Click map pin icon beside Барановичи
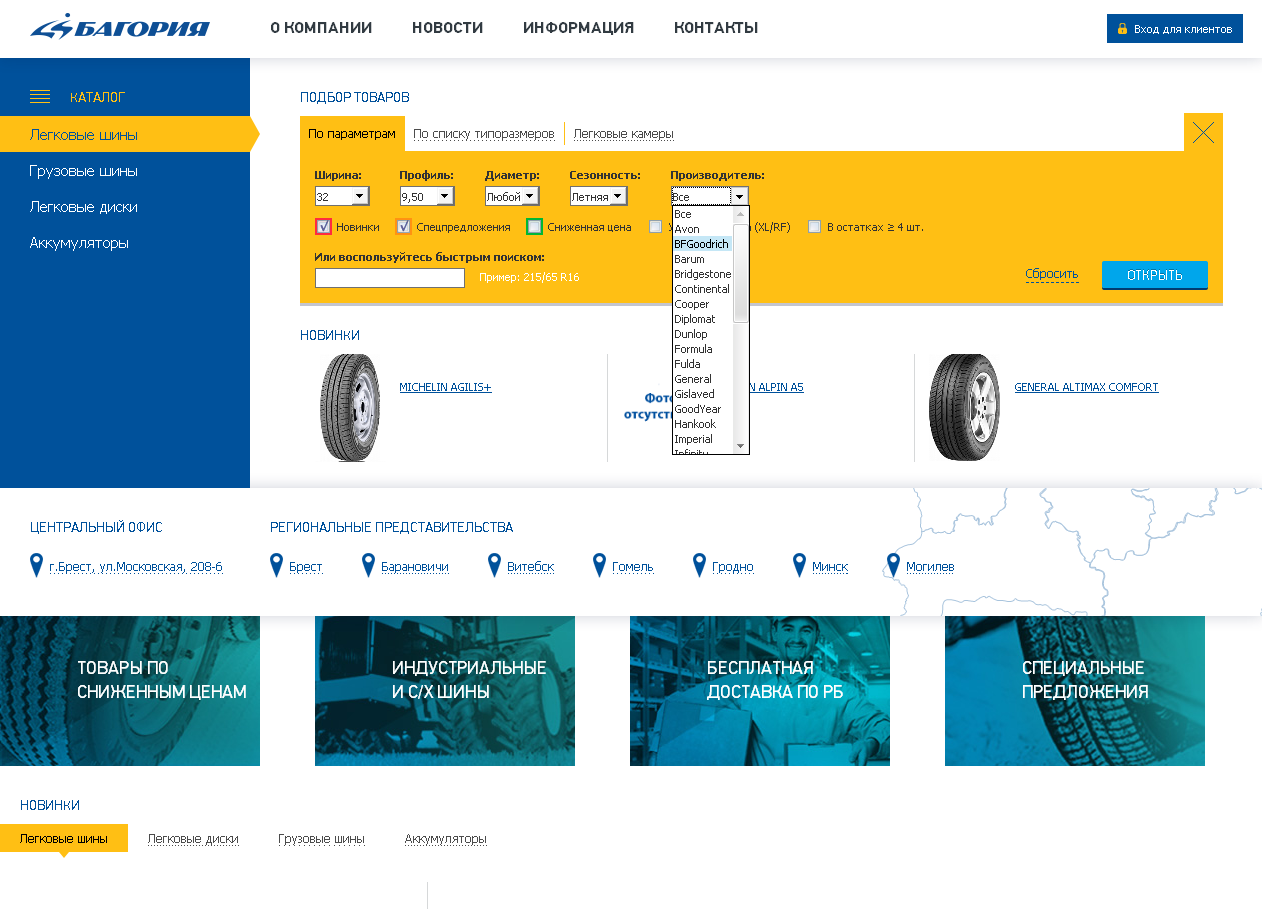The image size is (1262, 909). pyautogui.click(x=369, y=565)
